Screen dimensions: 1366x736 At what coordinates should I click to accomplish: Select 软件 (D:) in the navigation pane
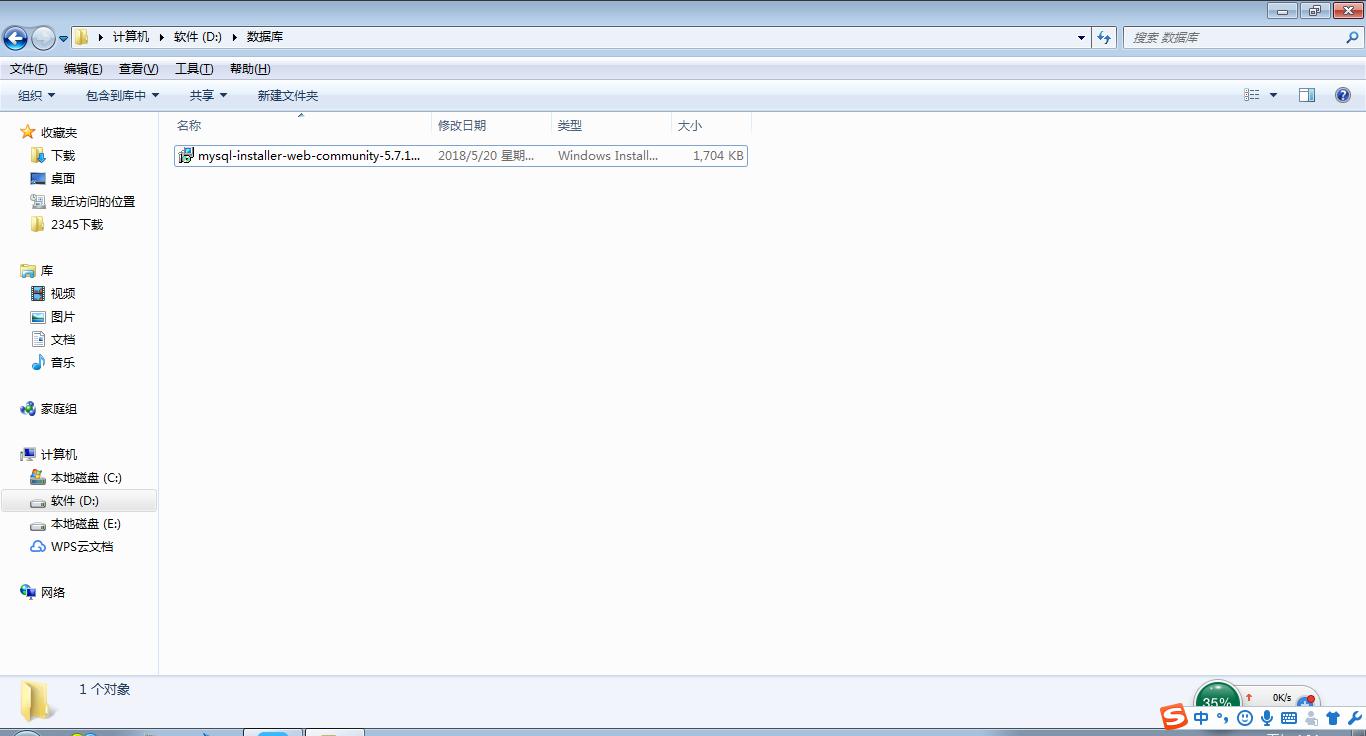point(75,500)
